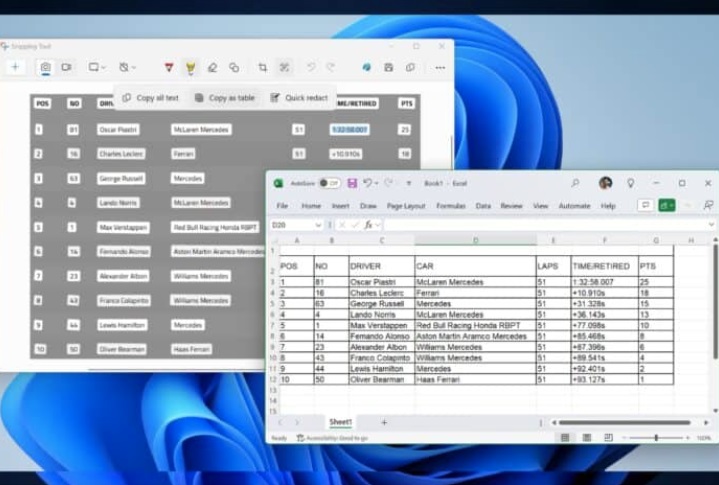Open delay timer dropdown in Snipping Tool
This screenshot has width=719, height=485.
click(x=127, y=67)
